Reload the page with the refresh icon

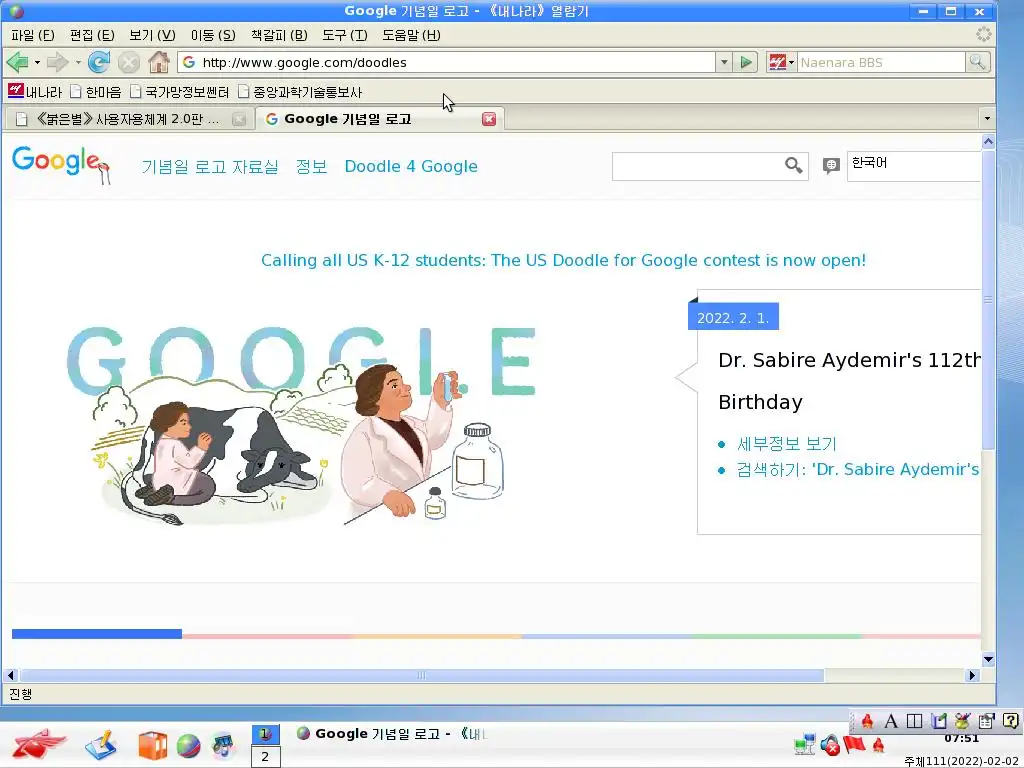(x=99, y=63)
